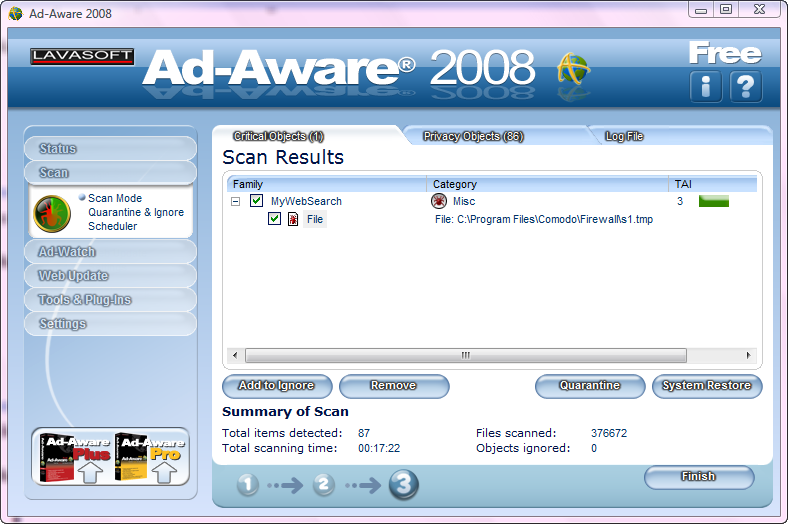Click the red file bug icon

tap(292, 219)
